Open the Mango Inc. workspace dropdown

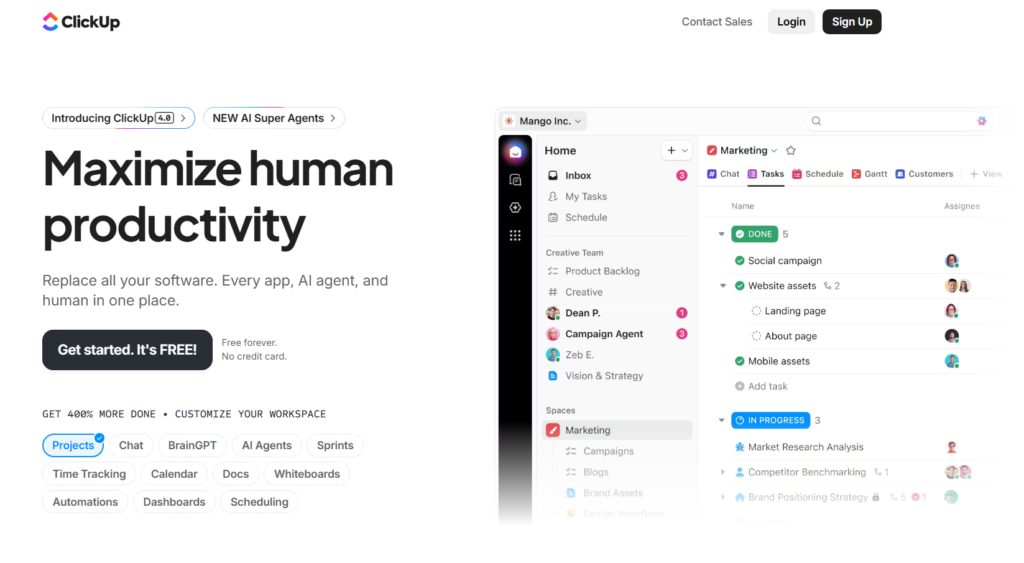tap(544, 121)
